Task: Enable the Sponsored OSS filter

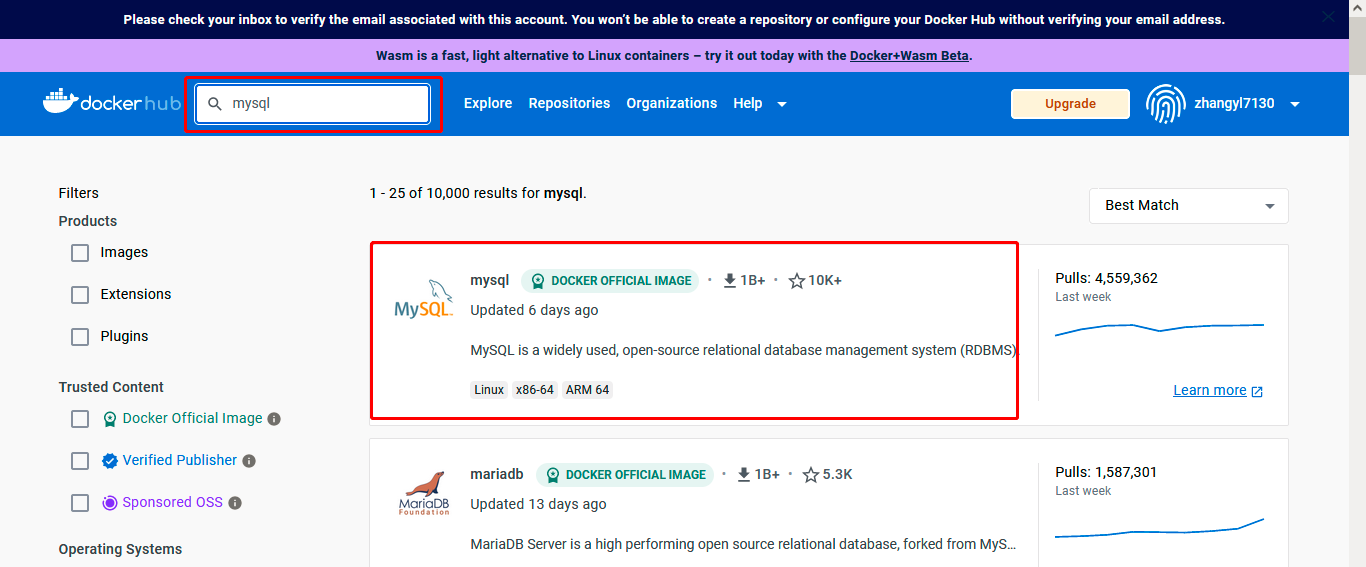Action: tap(80, 503)
